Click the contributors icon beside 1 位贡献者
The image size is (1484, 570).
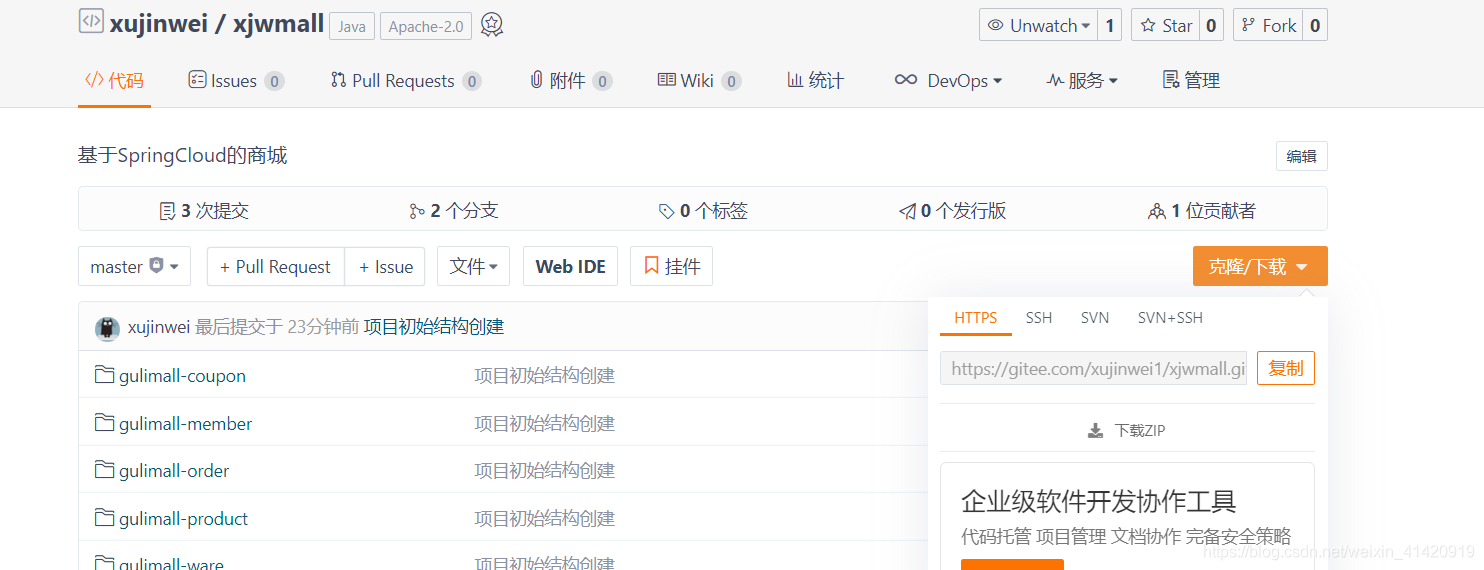click(x=1157, y=211)
